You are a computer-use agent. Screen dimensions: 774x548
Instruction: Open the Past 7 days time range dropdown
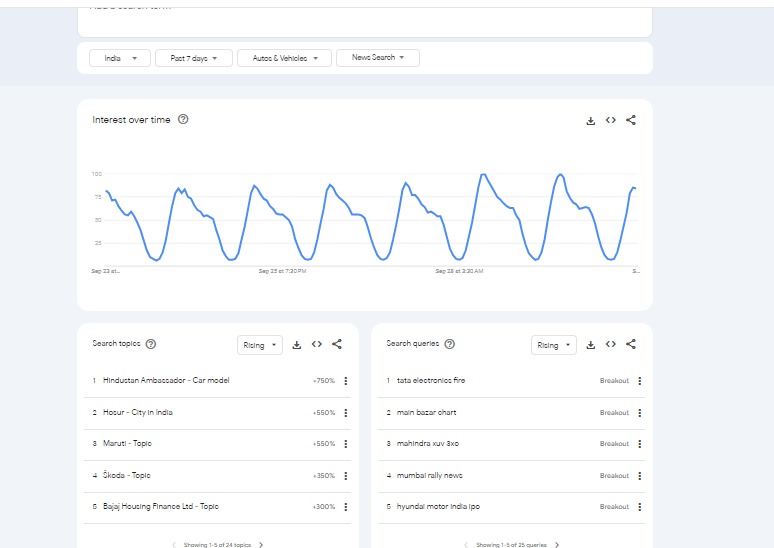194,58
